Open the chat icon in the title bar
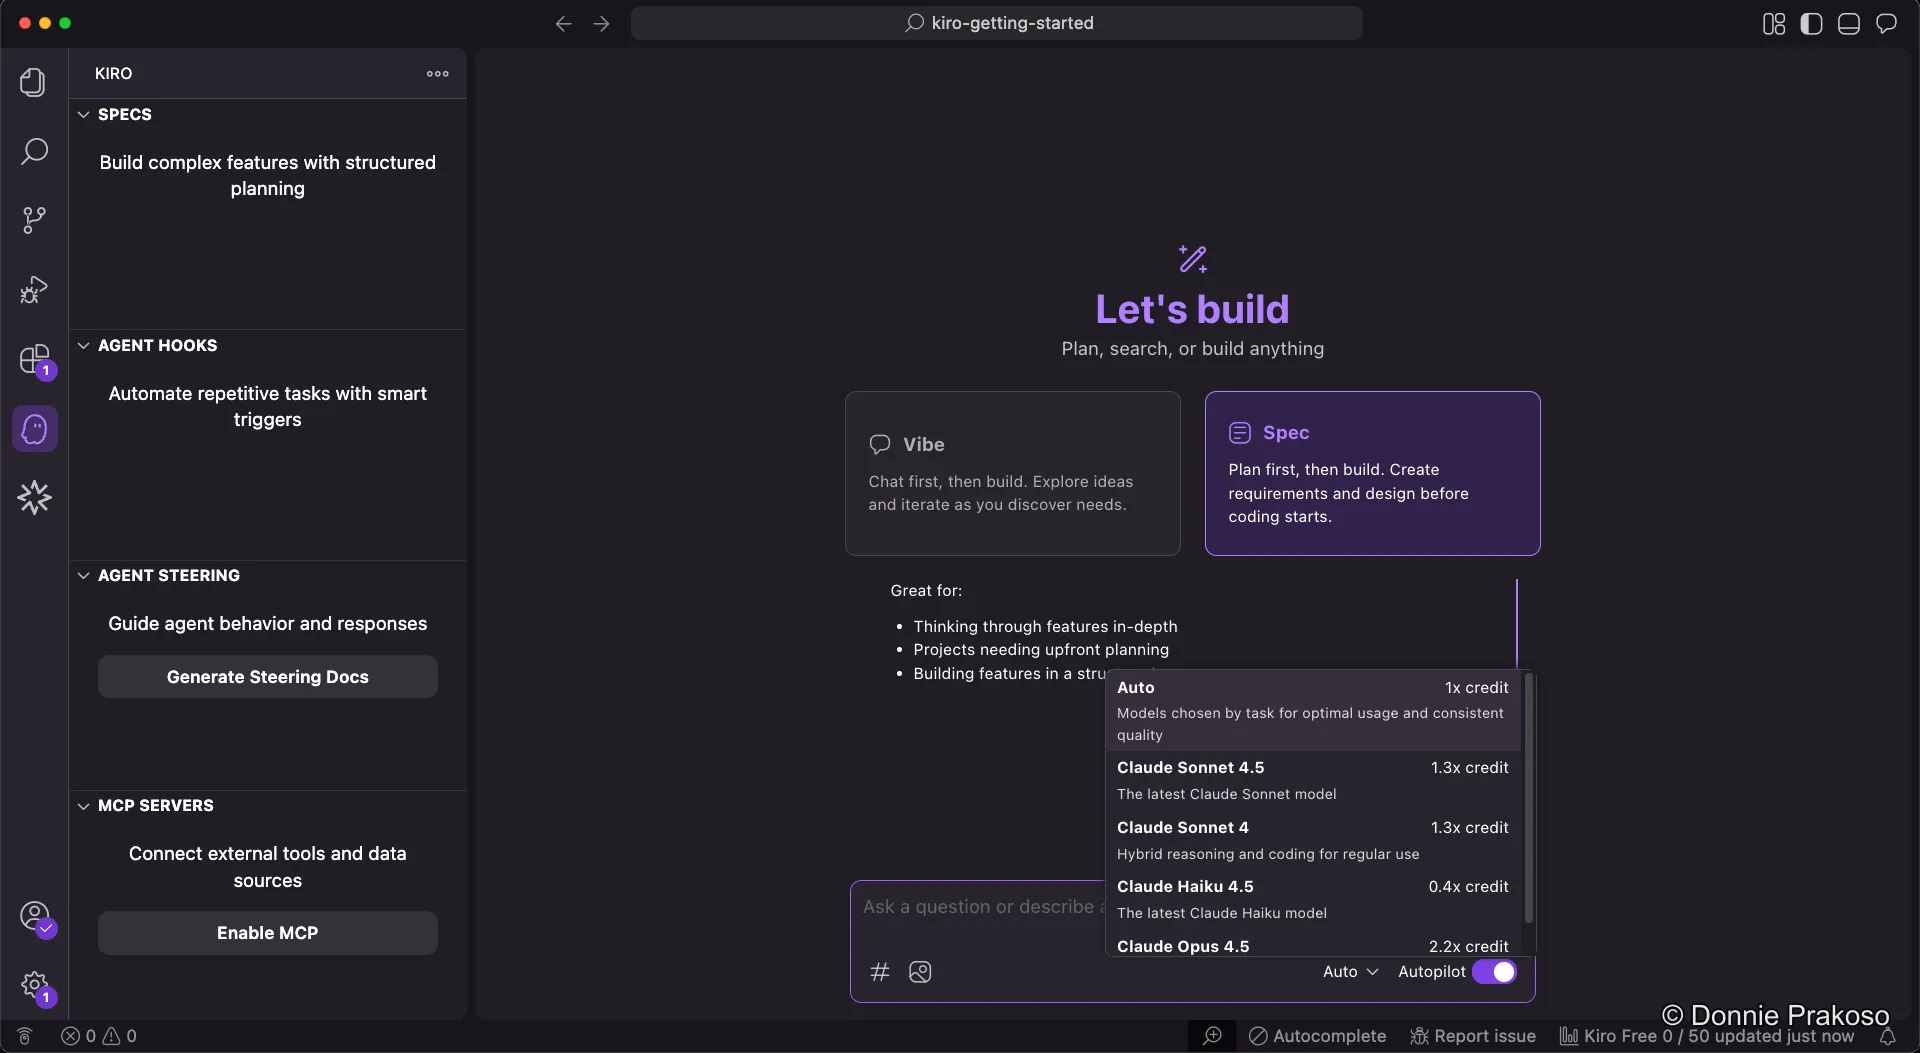The width and height of the screenshot is (1920, 1053). 1888,23
